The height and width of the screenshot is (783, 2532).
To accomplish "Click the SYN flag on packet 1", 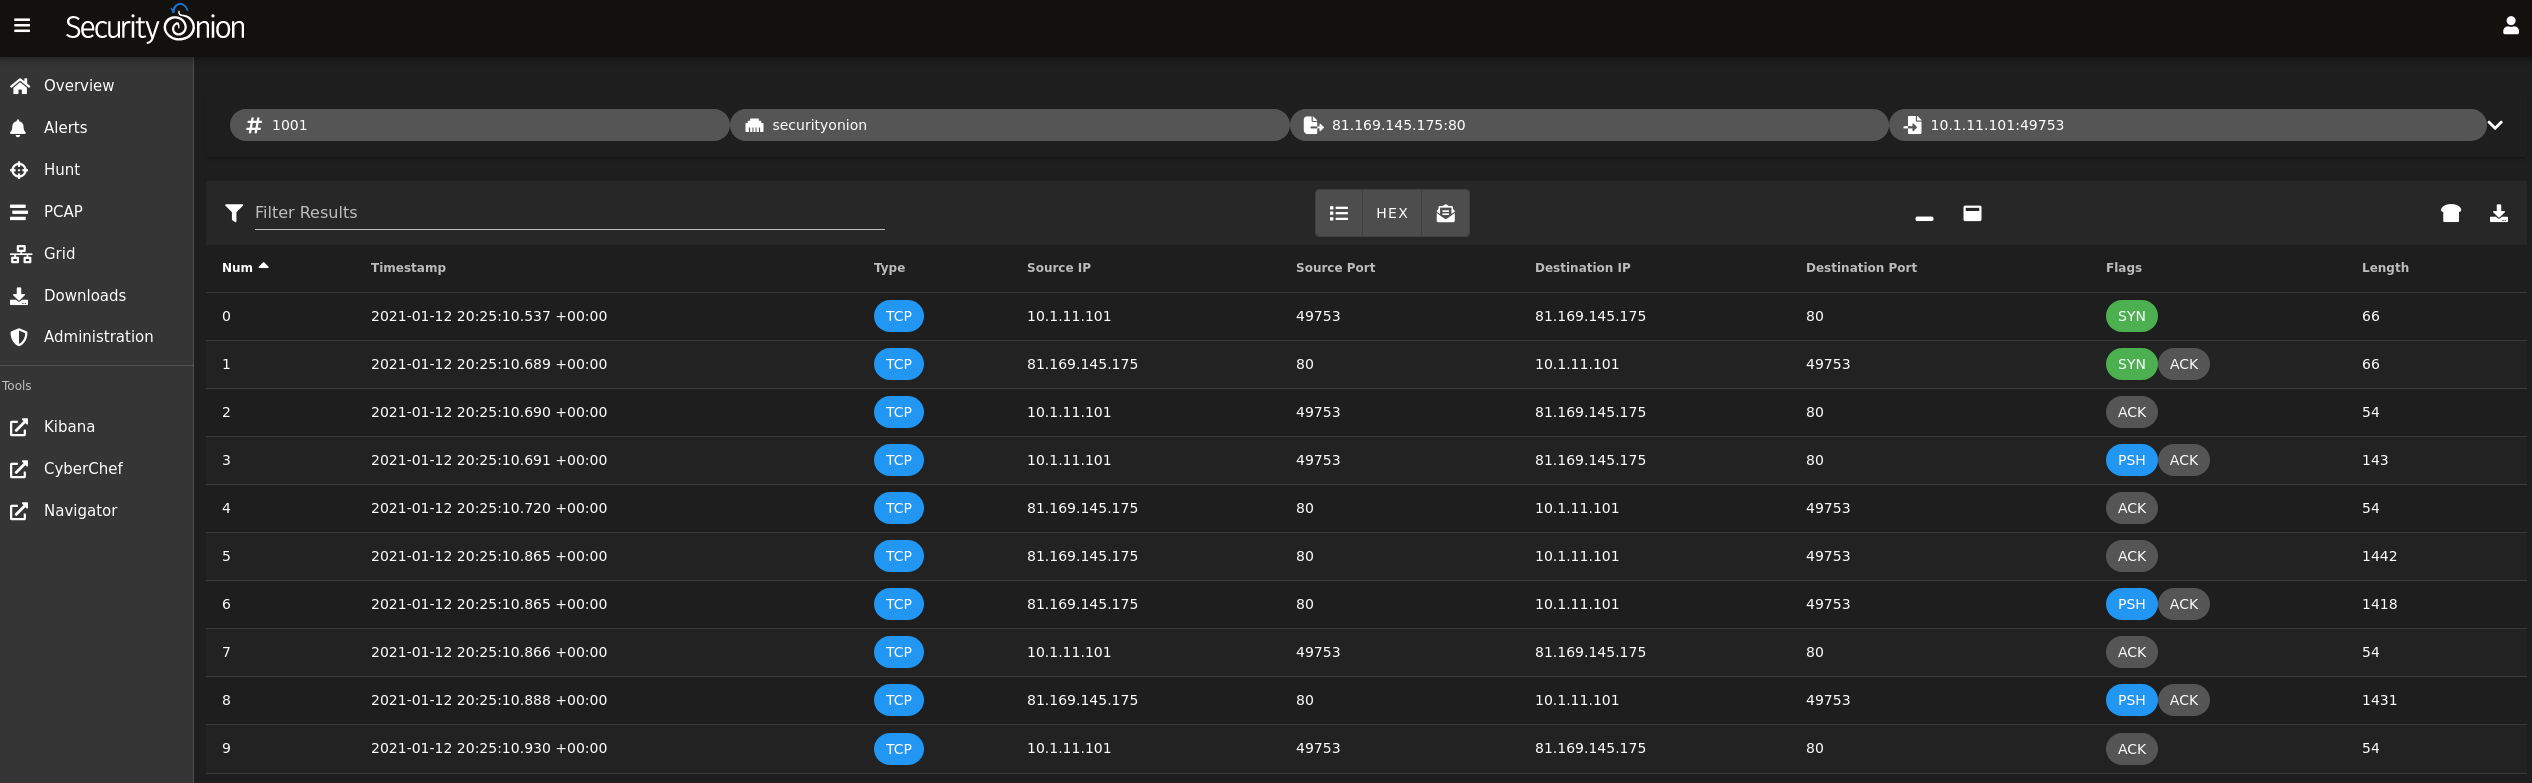I will (2131, 364).
